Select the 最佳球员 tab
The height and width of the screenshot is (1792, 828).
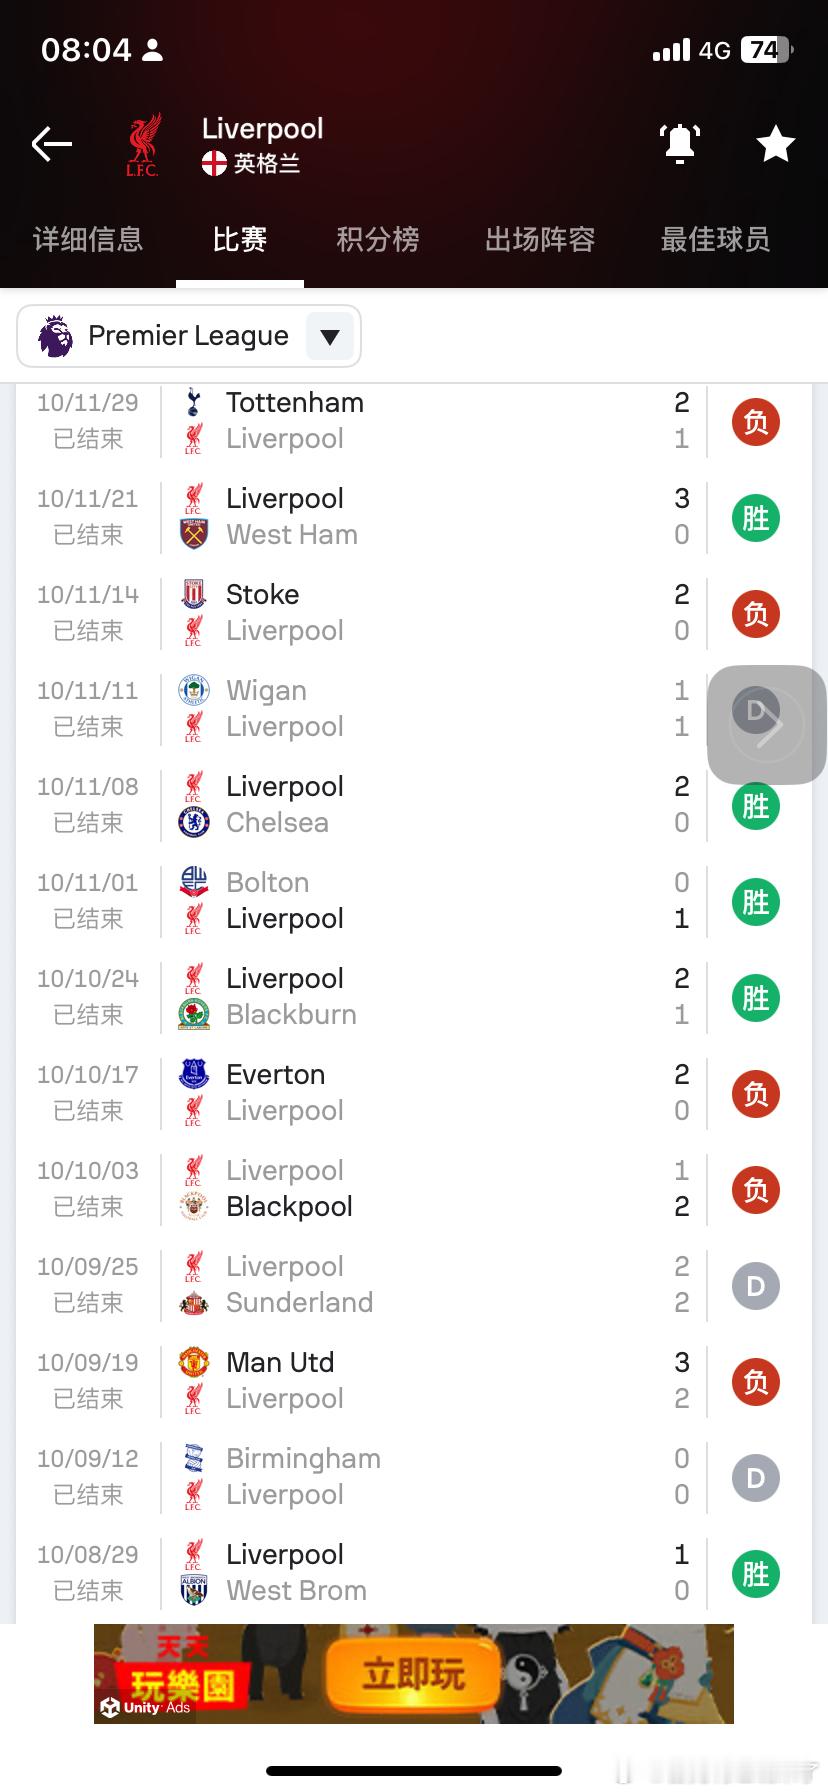715,240
